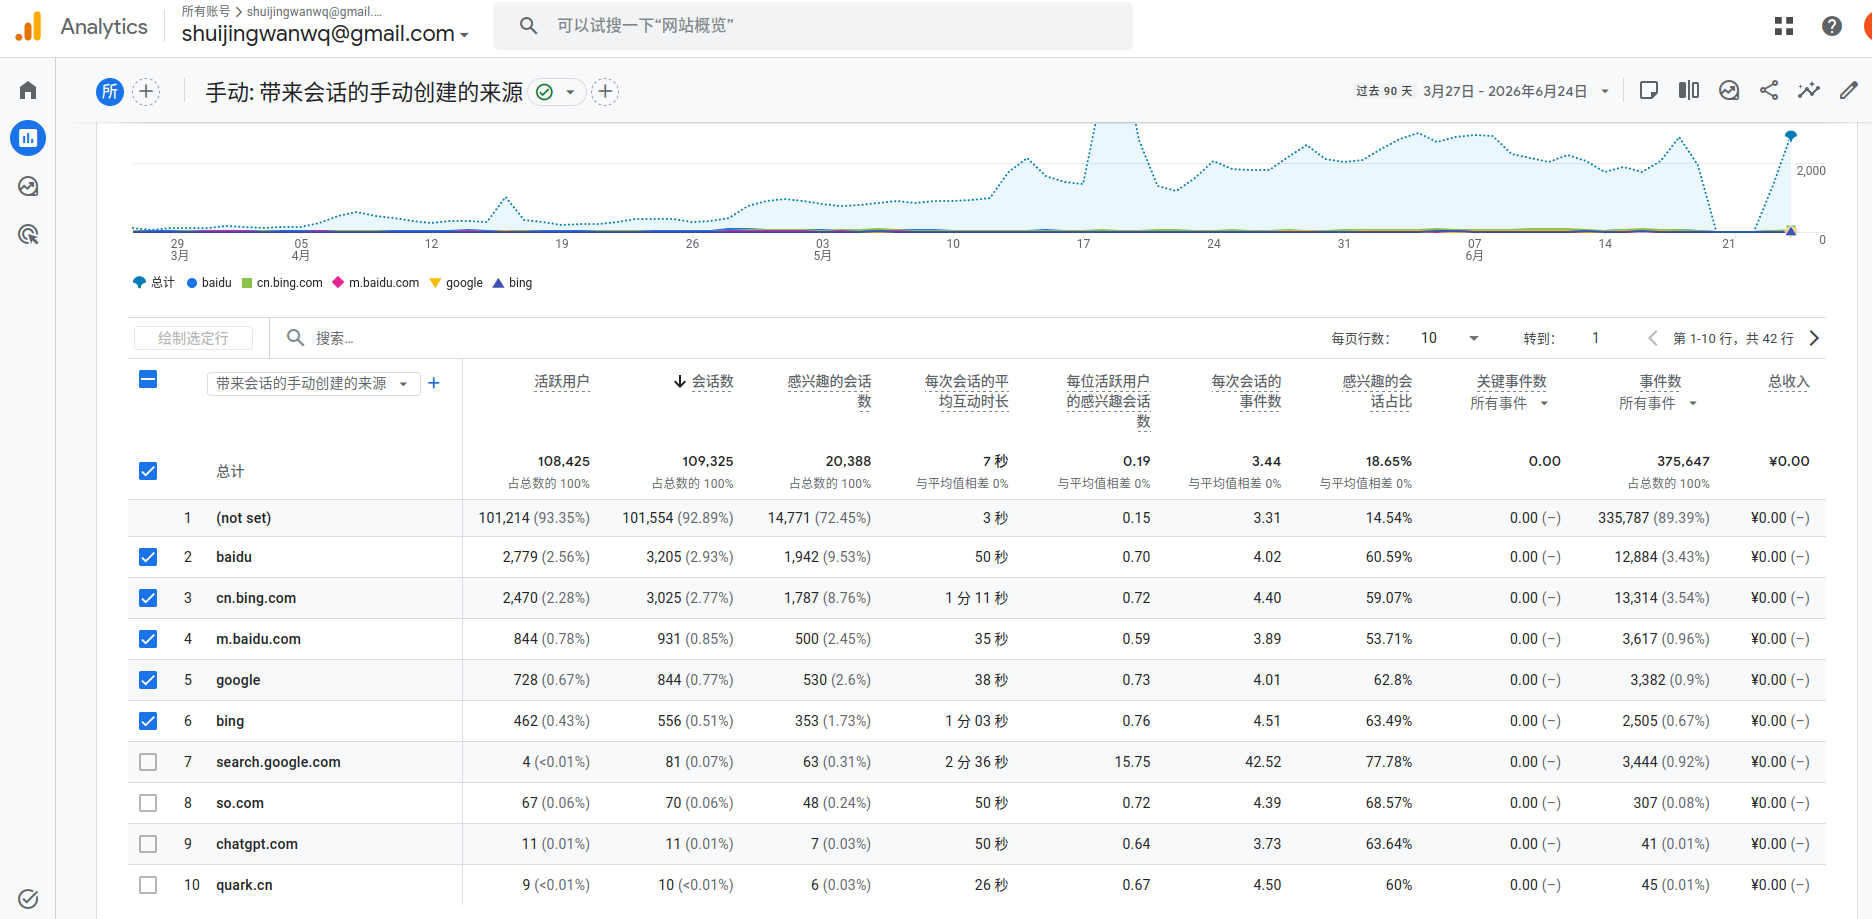This screenshot has height=919, width=1872.
Task: Click (not set) row label
Action: click(244, 518)
